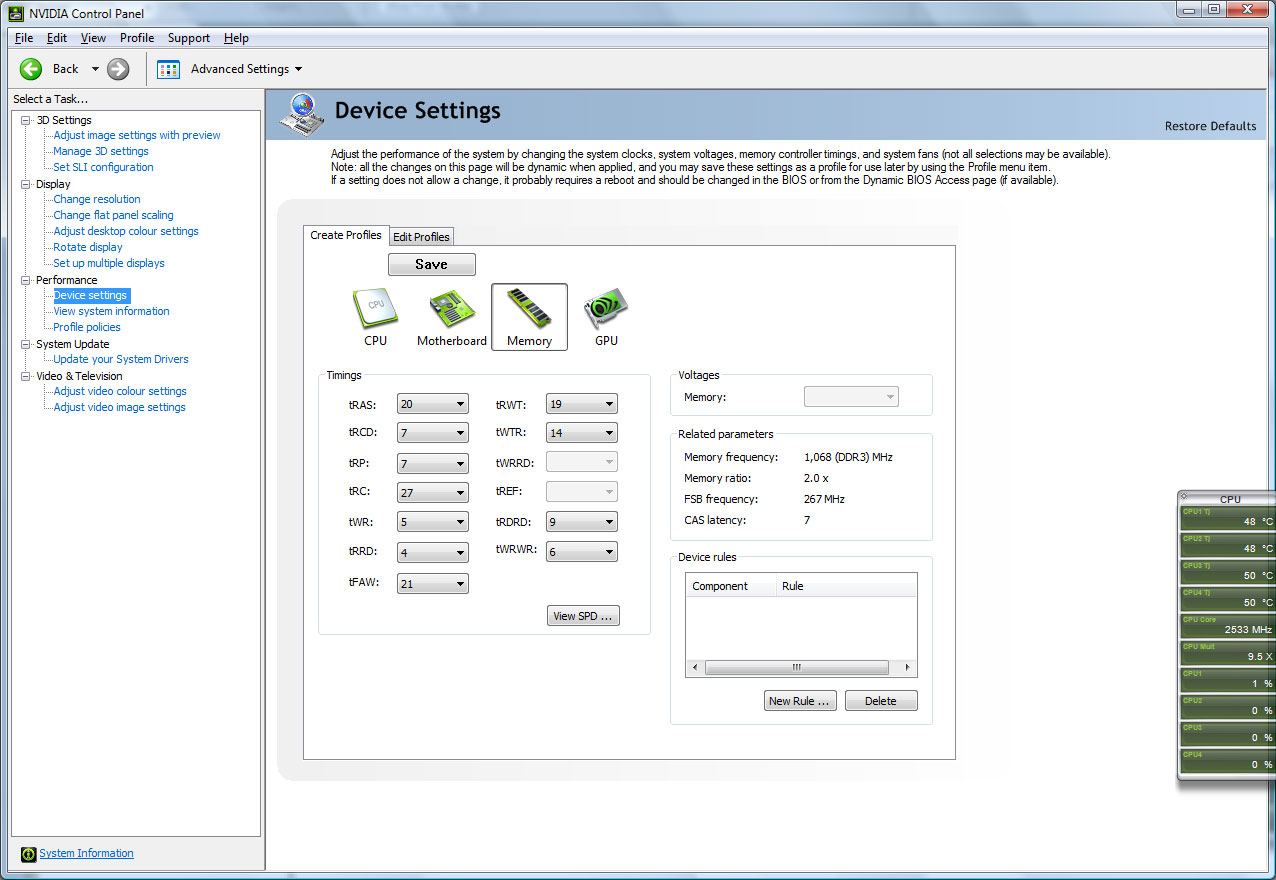Select the CPU device icon
Viewport: 1276px width, 880px height.
(375, 309)
